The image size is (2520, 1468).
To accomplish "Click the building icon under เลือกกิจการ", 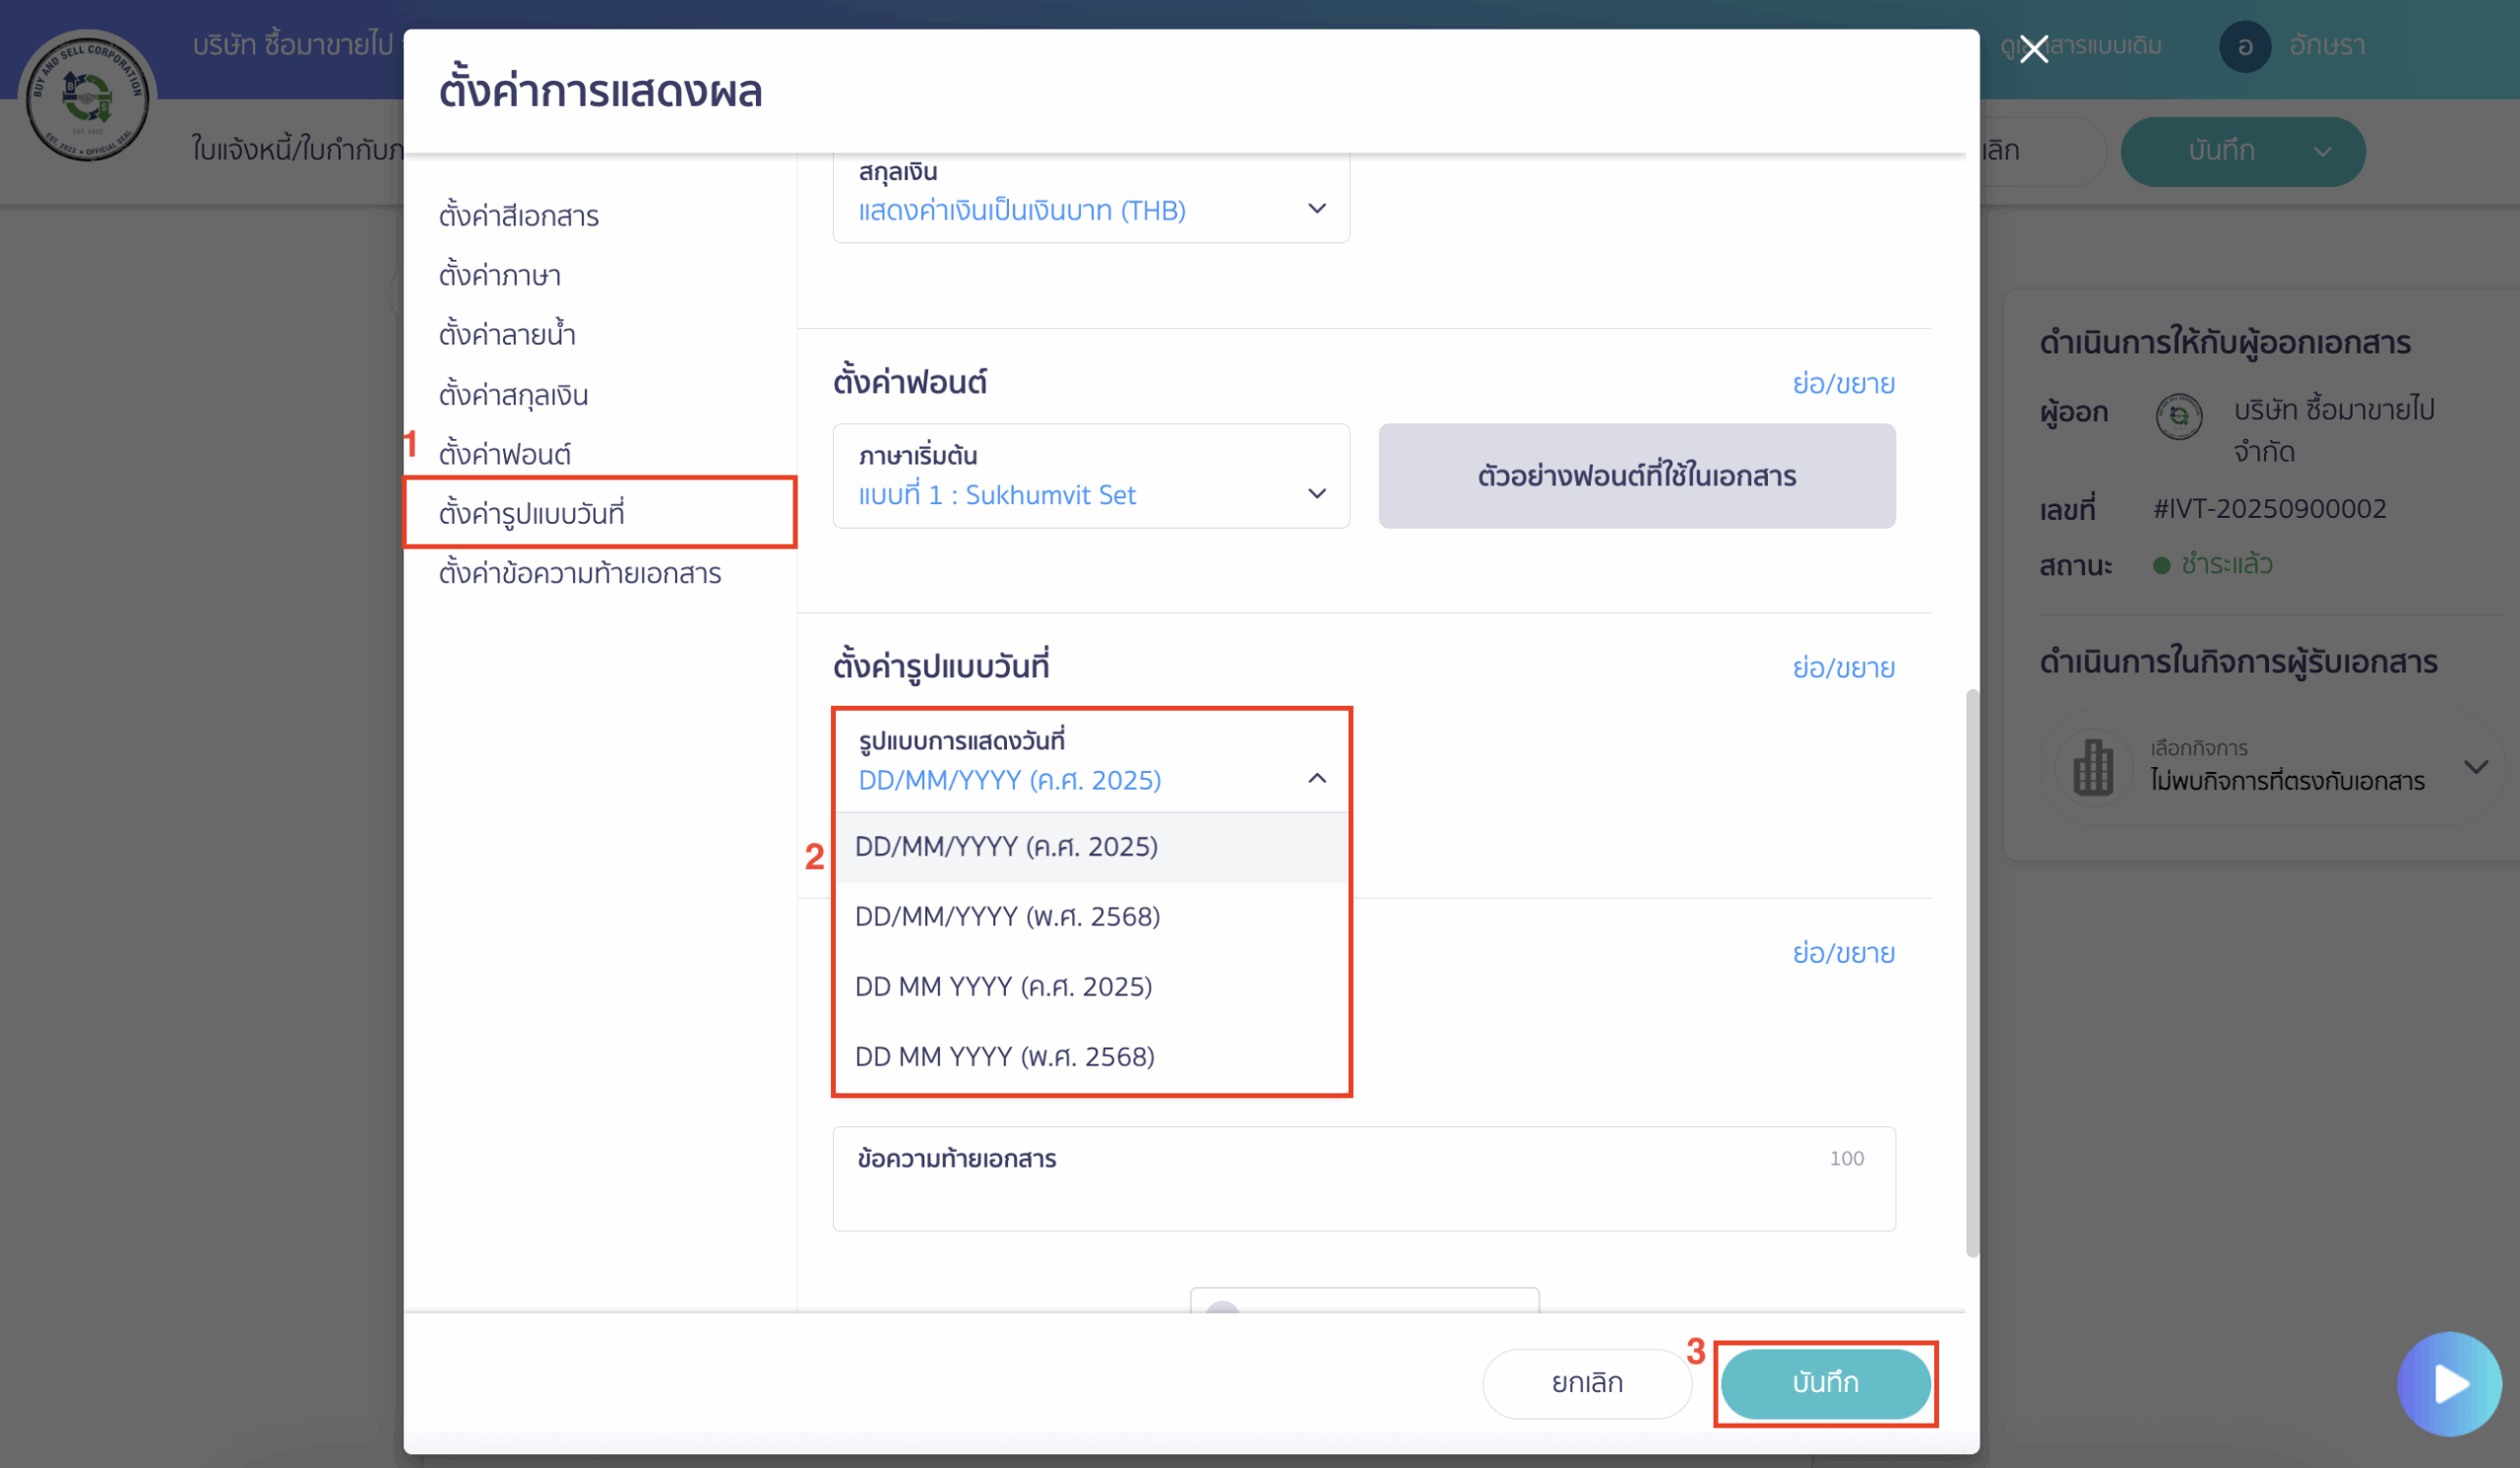I will coord(2094,767).
